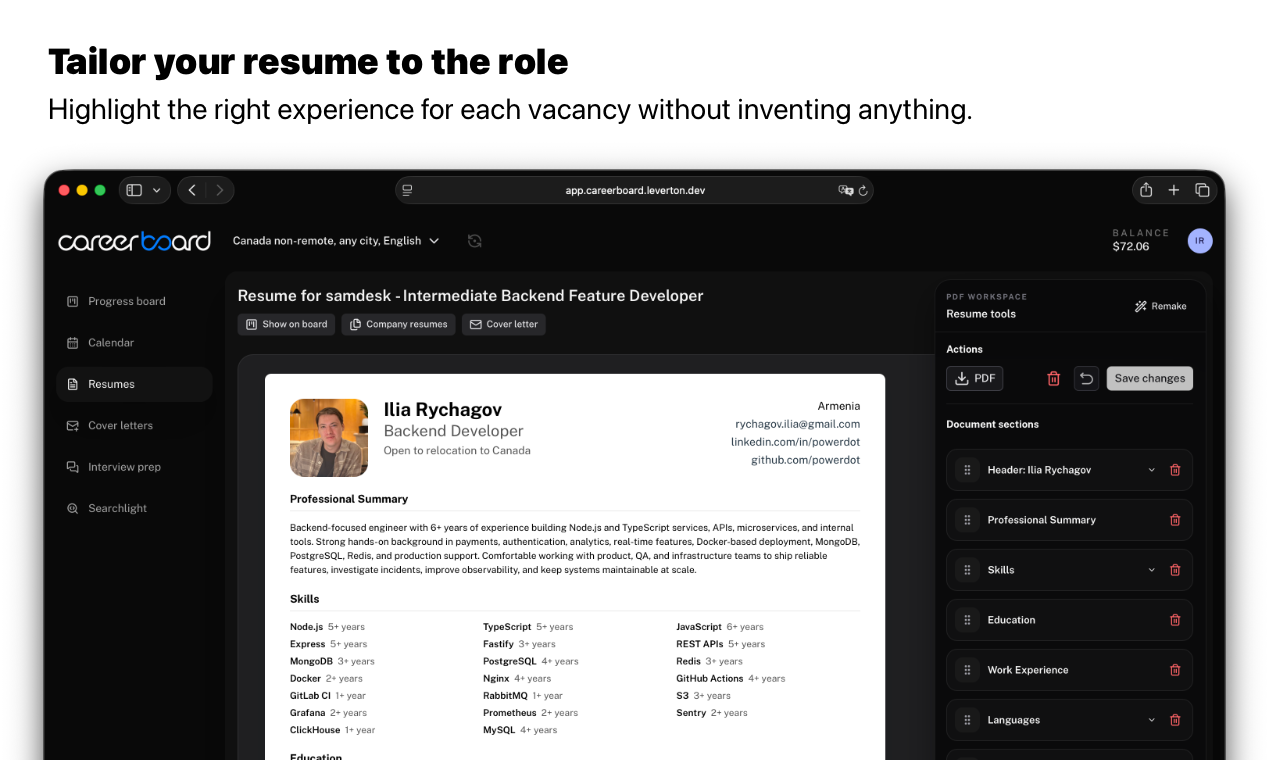Open Company resumes
Image resolution: width=1270 pixels, height=760 pixels.
pos(398,324)
